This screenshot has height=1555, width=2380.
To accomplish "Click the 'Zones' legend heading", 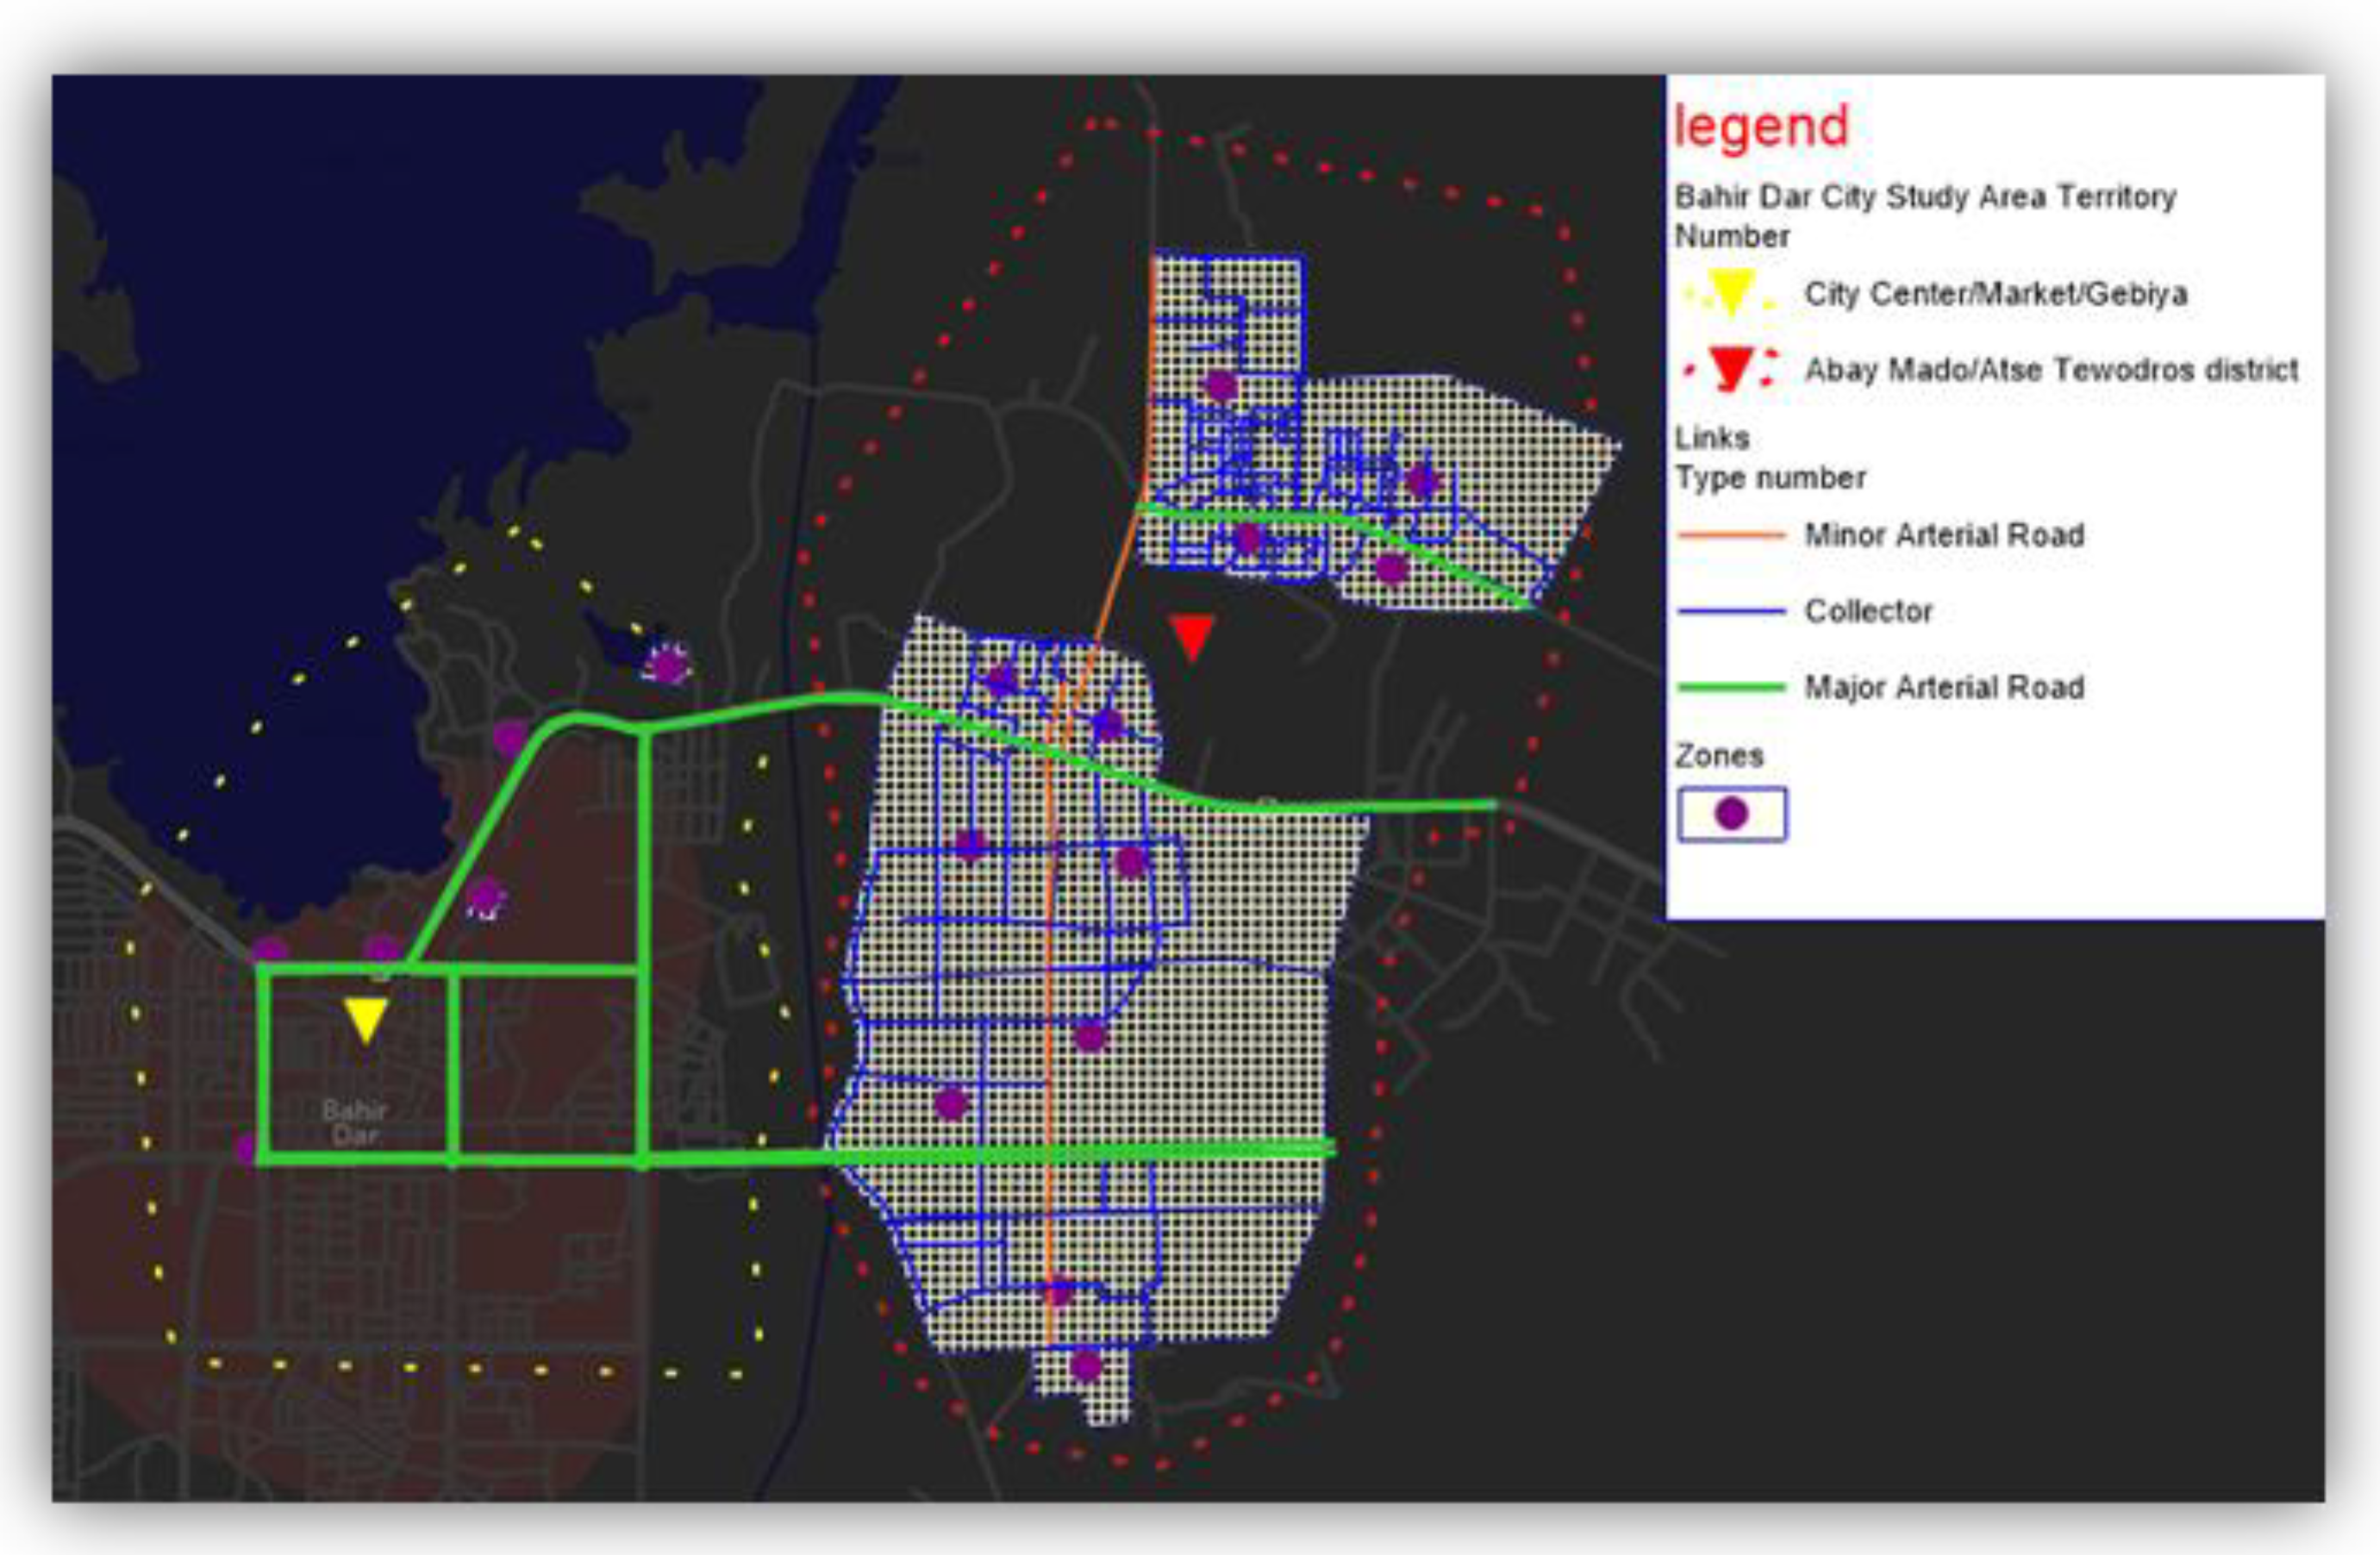I will [x=1719, y=756].
